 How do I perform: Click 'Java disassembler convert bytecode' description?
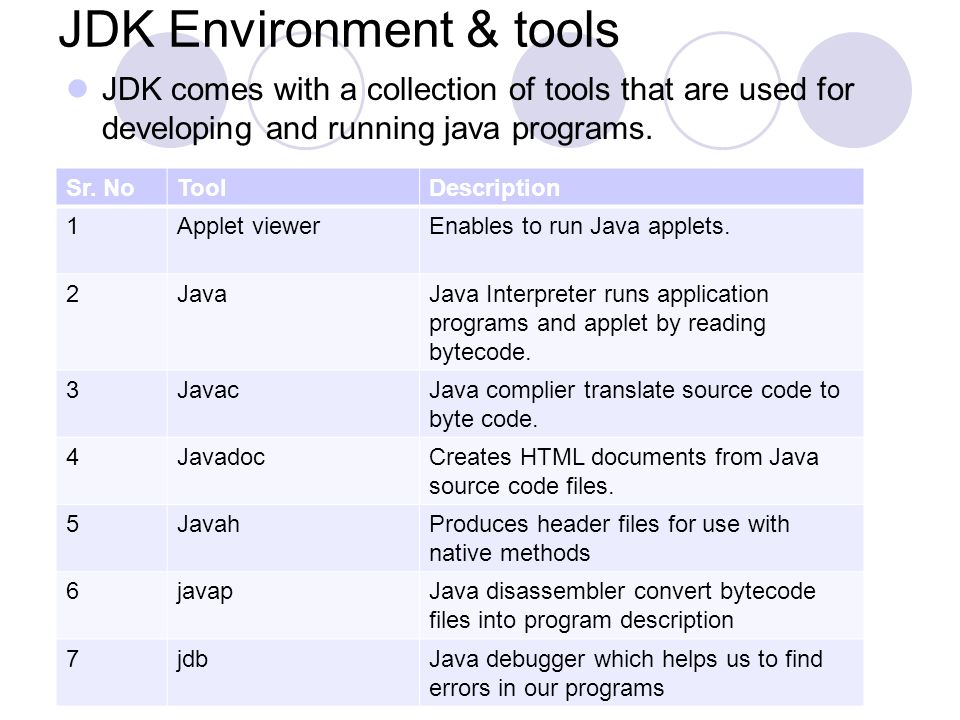[642, 606]
